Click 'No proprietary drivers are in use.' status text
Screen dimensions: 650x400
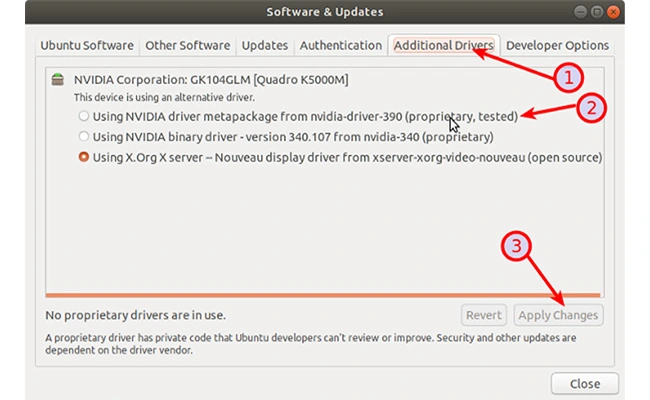point(136,315)
